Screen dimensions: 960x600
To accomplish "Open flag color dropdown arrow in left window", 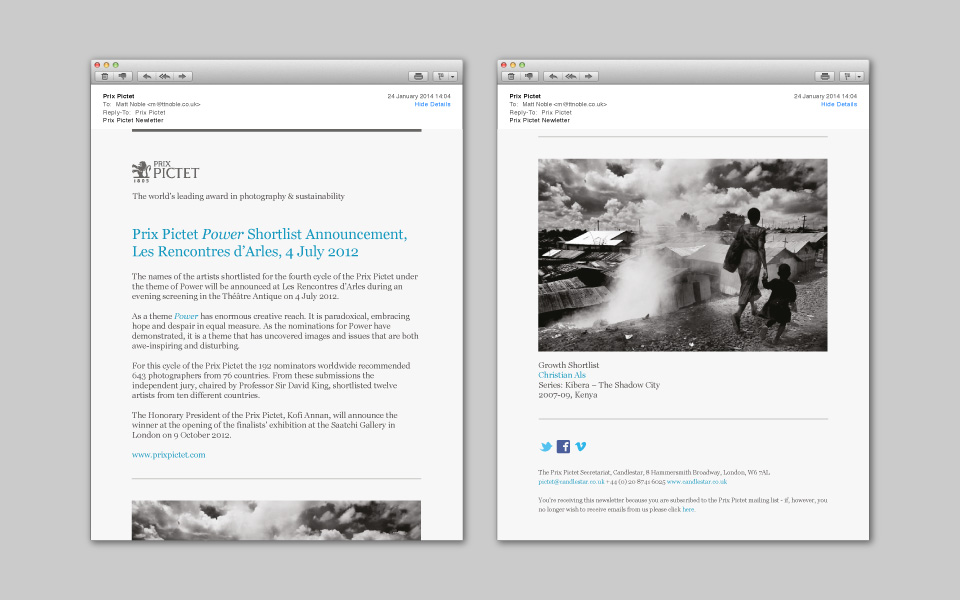I will (x=453, y=77).
